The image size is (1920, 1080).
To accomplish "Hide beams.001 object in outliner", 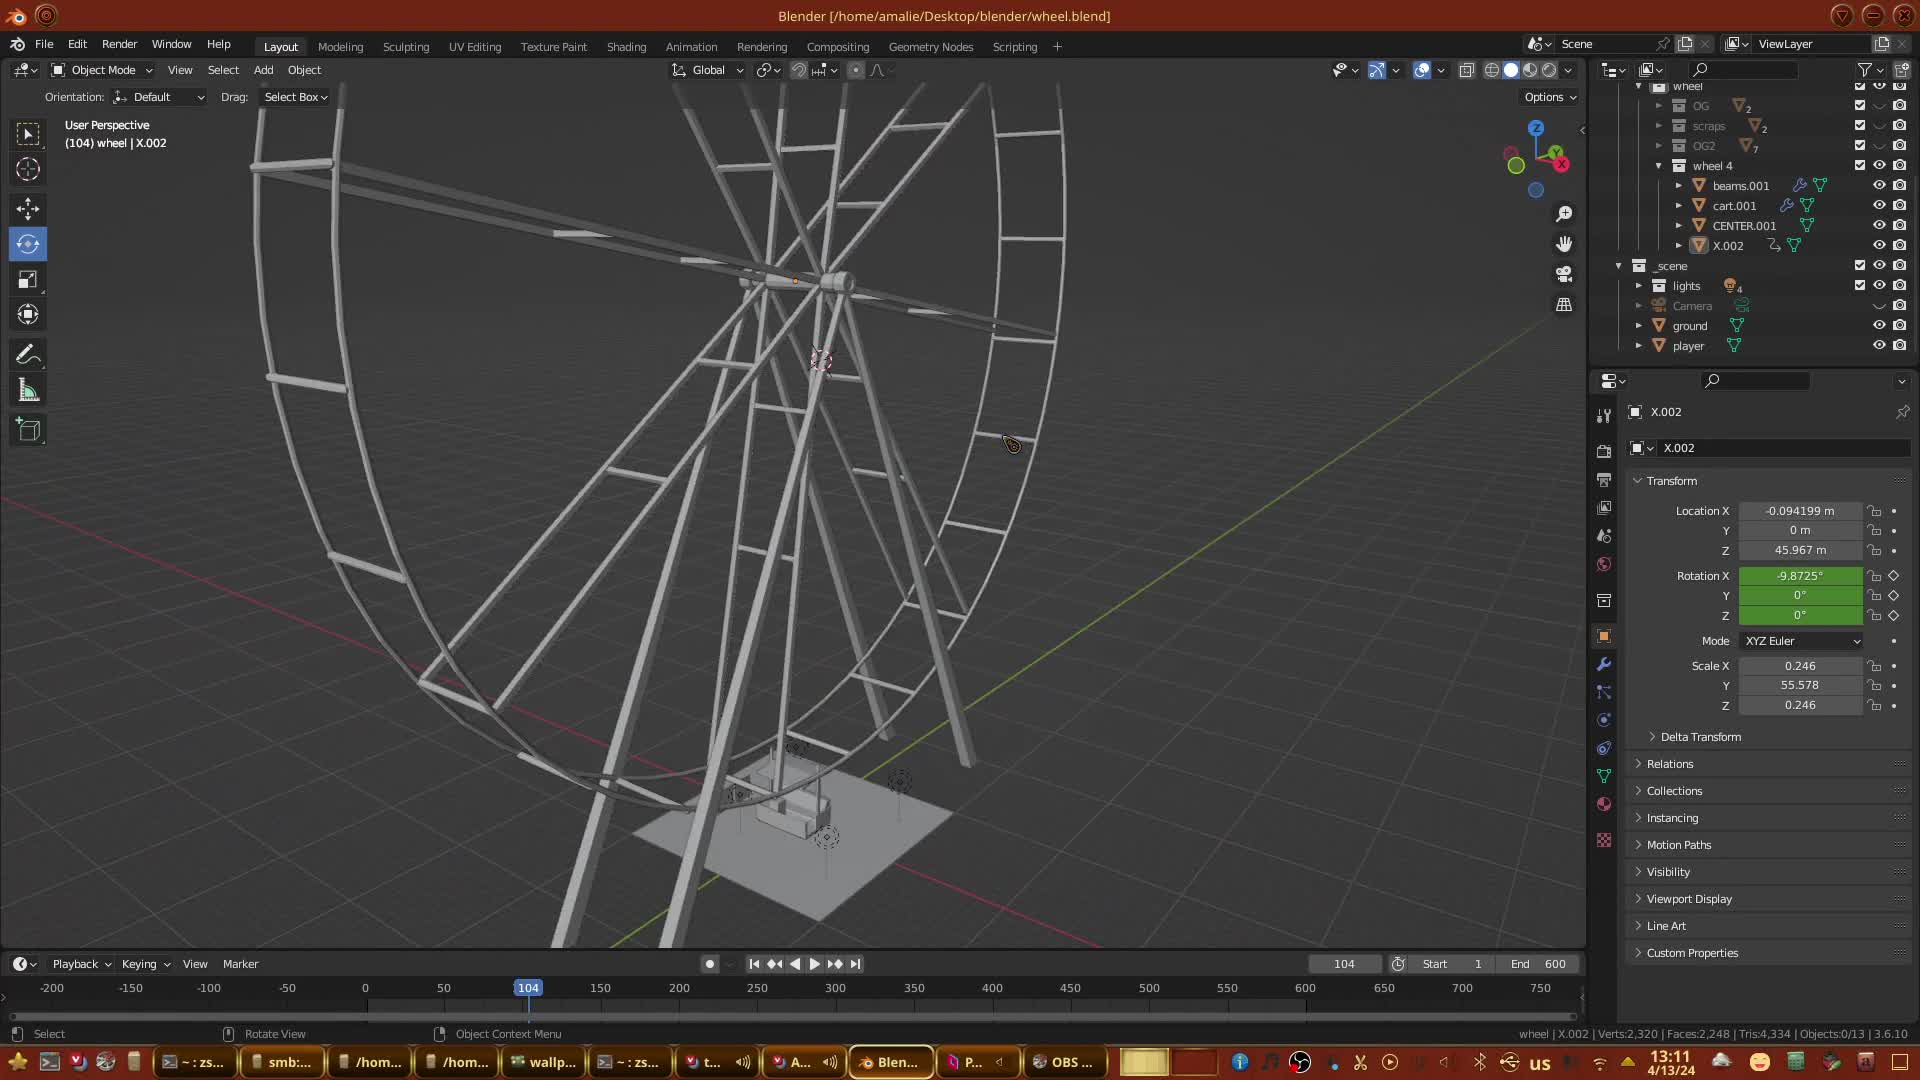I will [x=1879, y=185].
